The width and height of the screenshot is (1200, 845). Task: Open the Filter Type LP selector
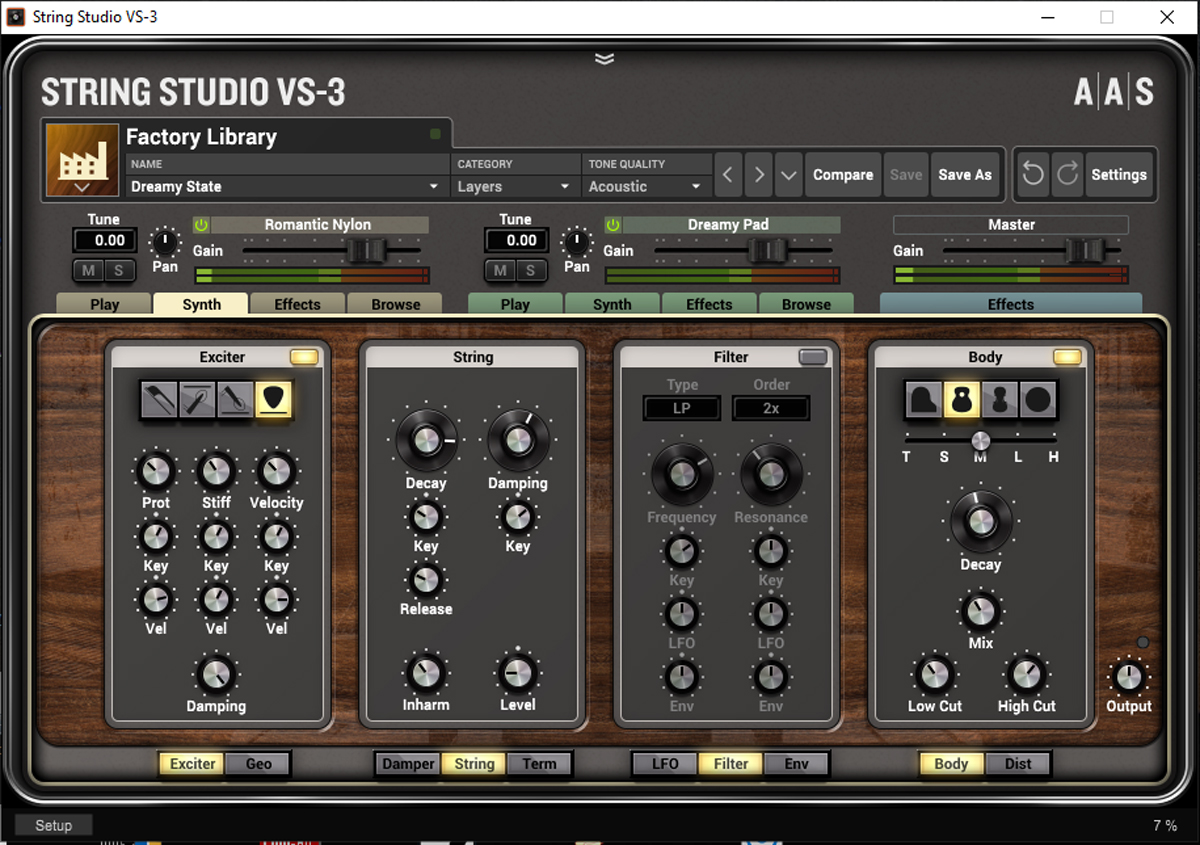[x=681, y=408]
